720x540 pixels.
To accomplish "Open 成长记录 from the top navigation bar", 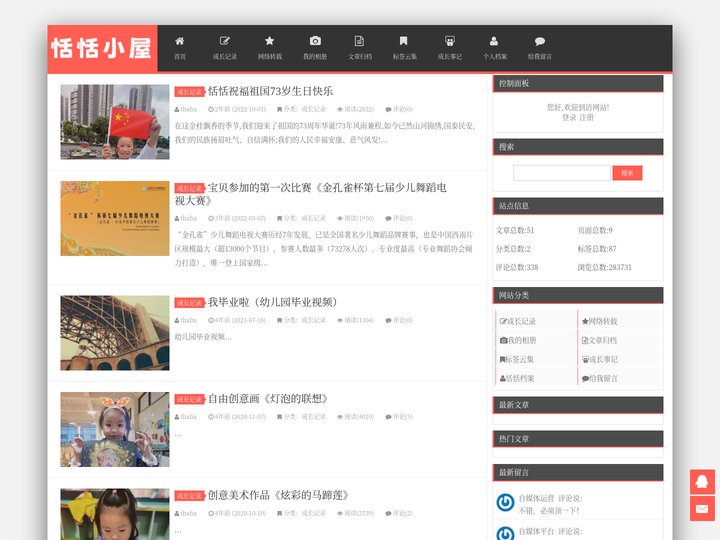I will click(225, 48).
